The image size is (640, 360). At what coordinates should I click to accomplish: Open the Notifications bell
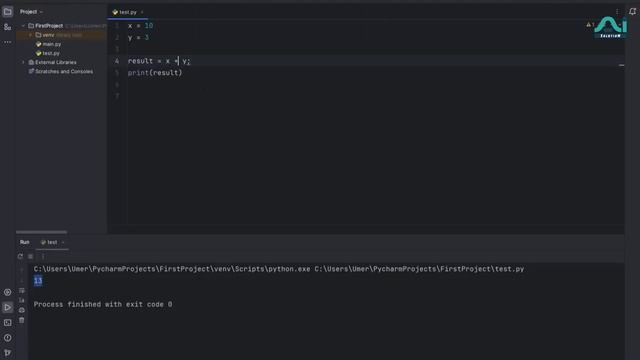(x=632, y=12)
